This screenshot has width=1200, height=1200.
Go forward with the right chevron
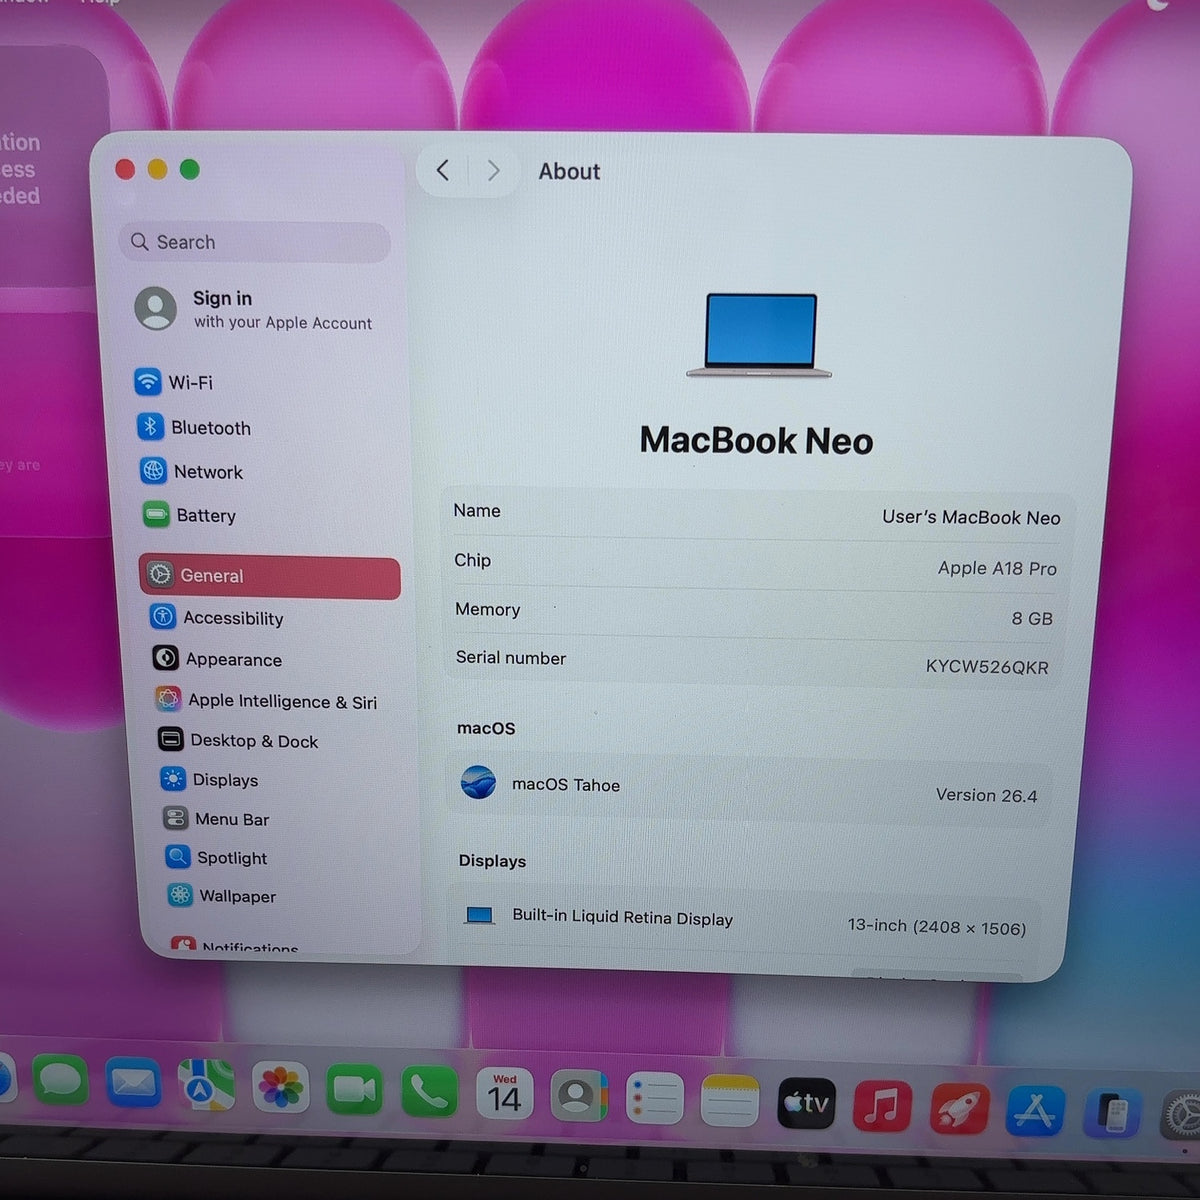coord(493,171)
